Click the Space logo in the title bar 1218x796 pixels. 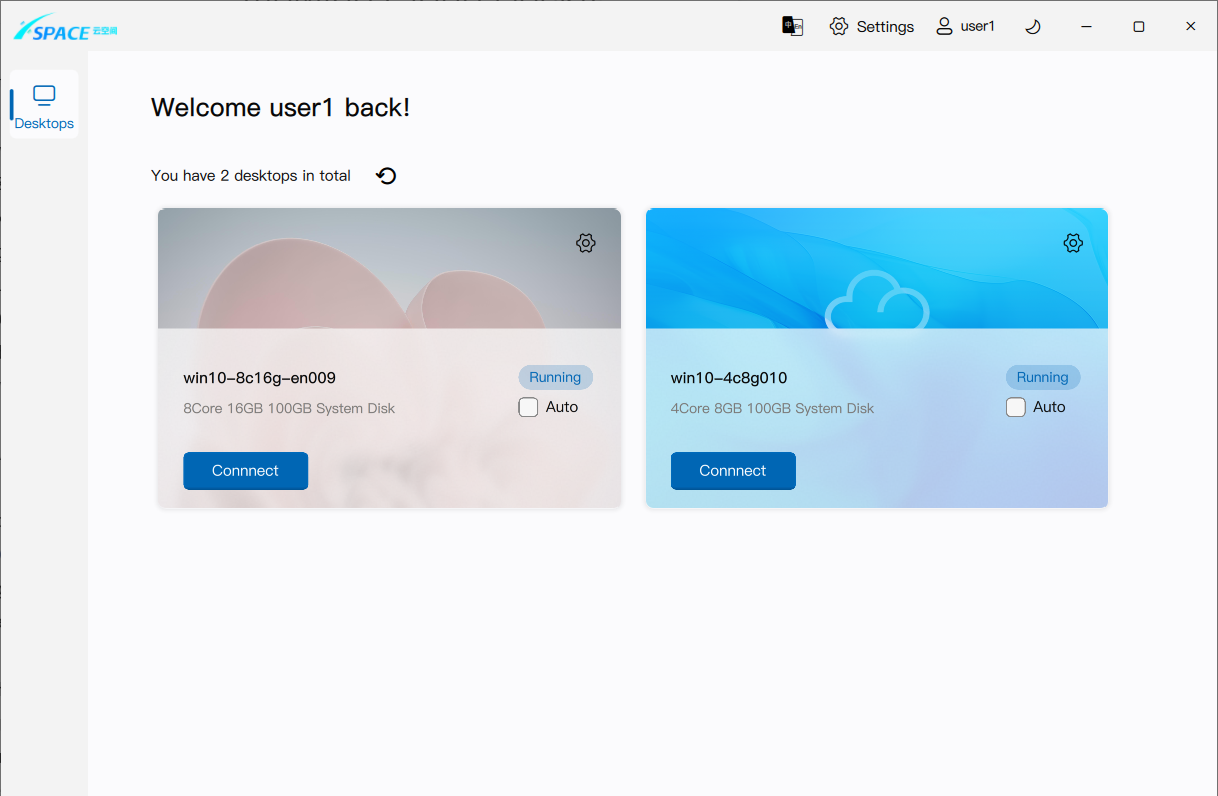(x=65, y=28)
